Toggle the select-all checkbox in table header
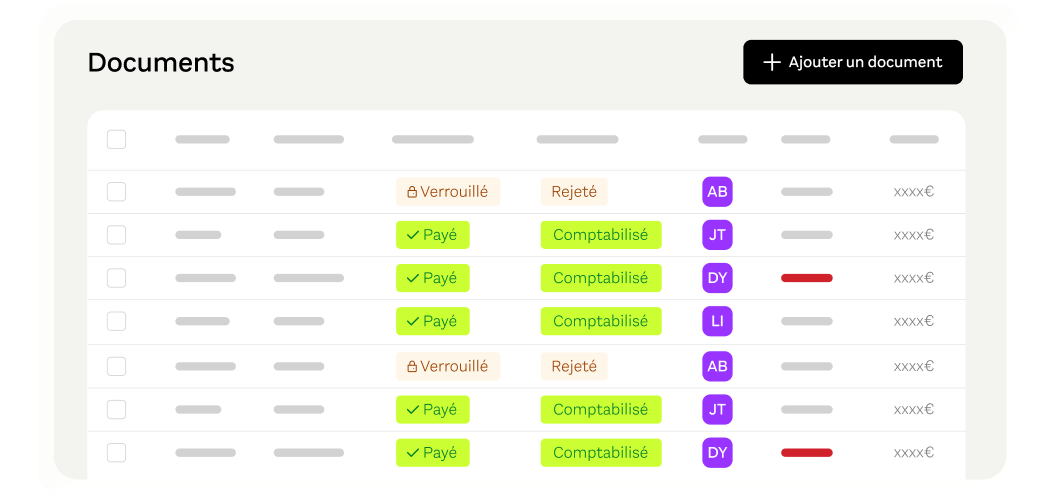1060x500 pixels. (x=116, y=140)
